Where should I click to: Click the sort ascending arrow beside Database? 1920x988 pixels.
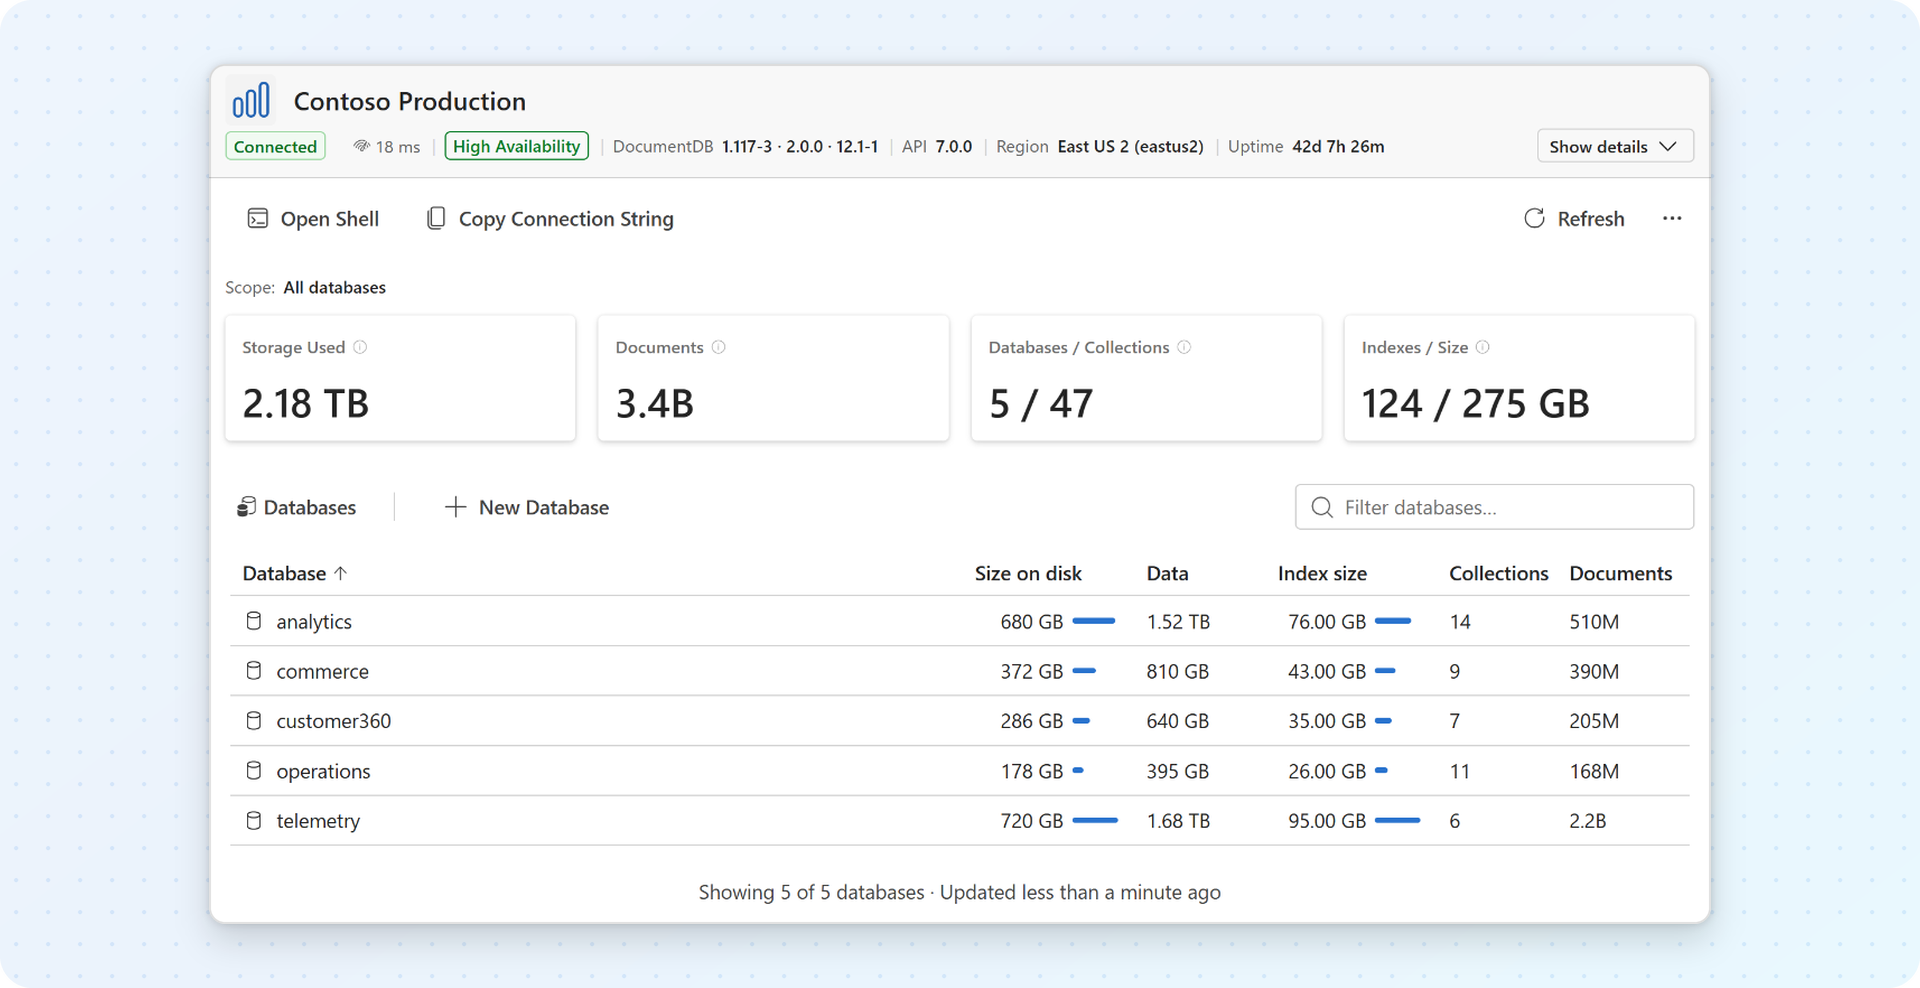click(341, 573)
